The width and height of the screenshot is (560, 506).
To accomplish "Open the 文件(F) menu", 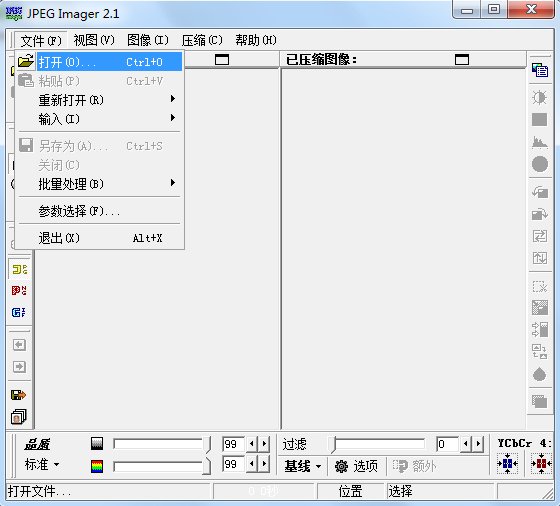I will (41, 41).
